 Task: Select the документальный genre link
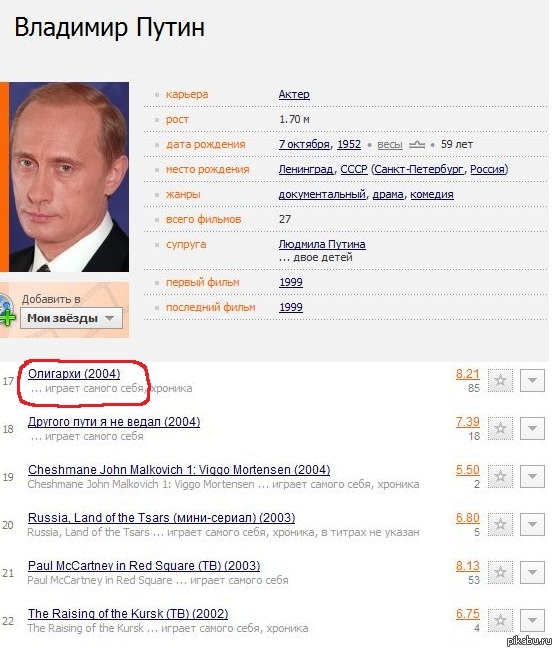pos(322,194)
